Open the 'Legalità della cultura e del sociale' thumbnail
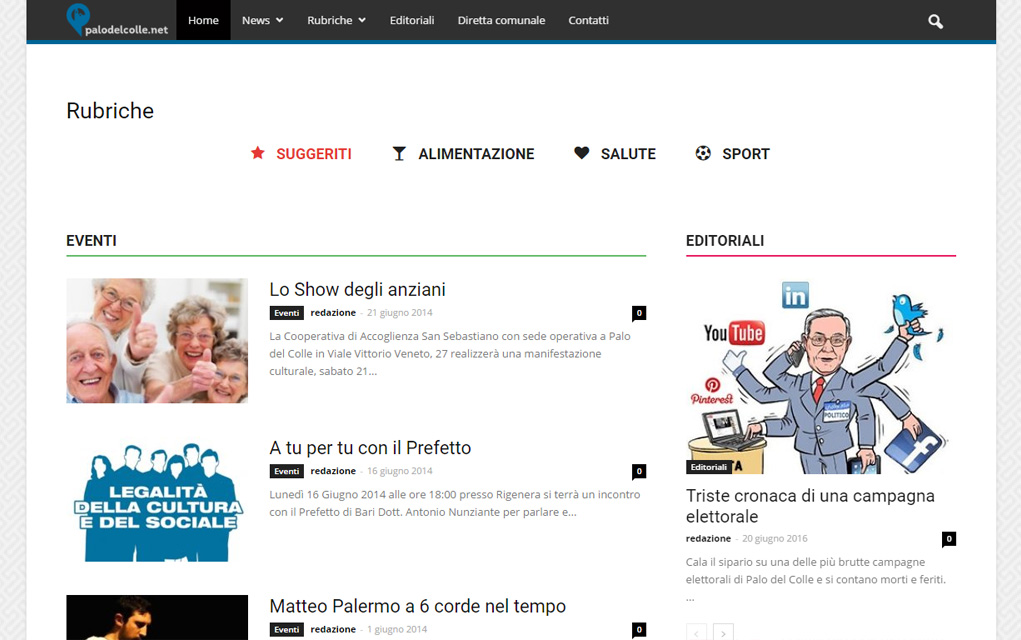 tap(157, 499)
